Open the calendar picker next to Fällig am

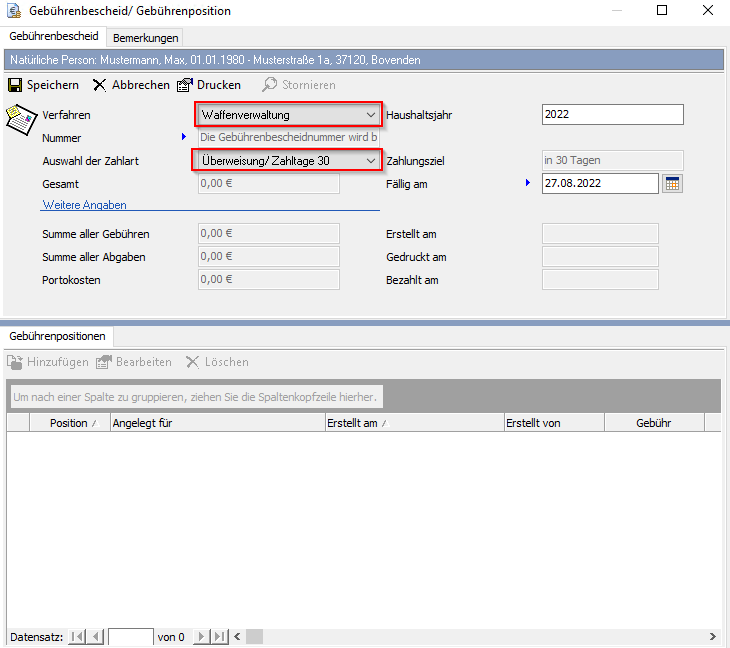pyautogui.click(x=672, y=184)
